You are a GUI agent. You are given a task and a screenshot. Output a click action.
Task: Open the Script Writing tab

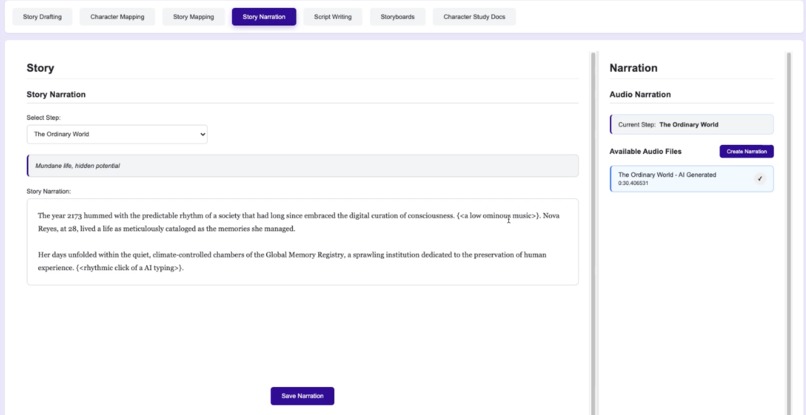(x=333, y=16)
